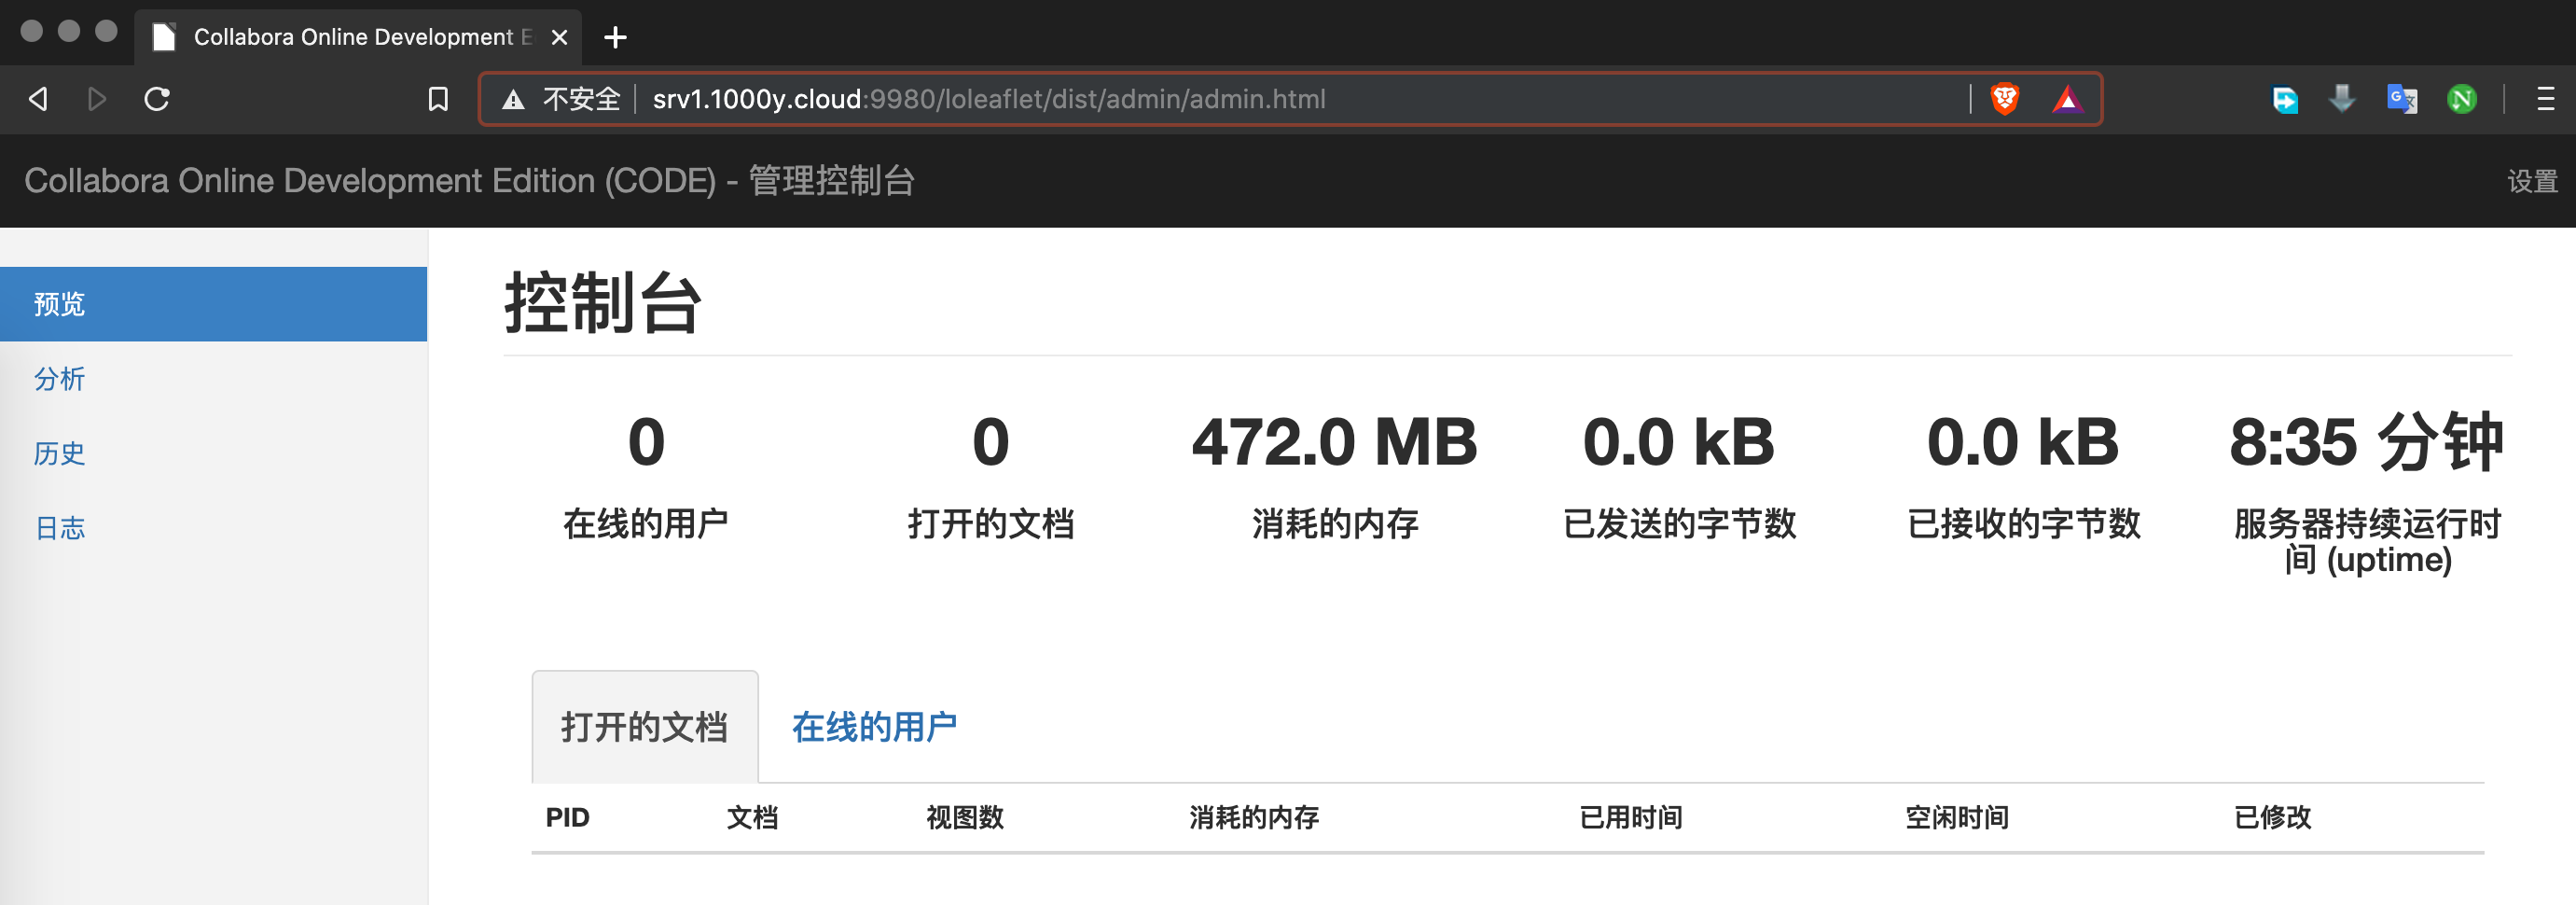Viewport: 2576px width, 905px height.
Task: Open 分析 in the sidebar
Action: tap(59, 379)
